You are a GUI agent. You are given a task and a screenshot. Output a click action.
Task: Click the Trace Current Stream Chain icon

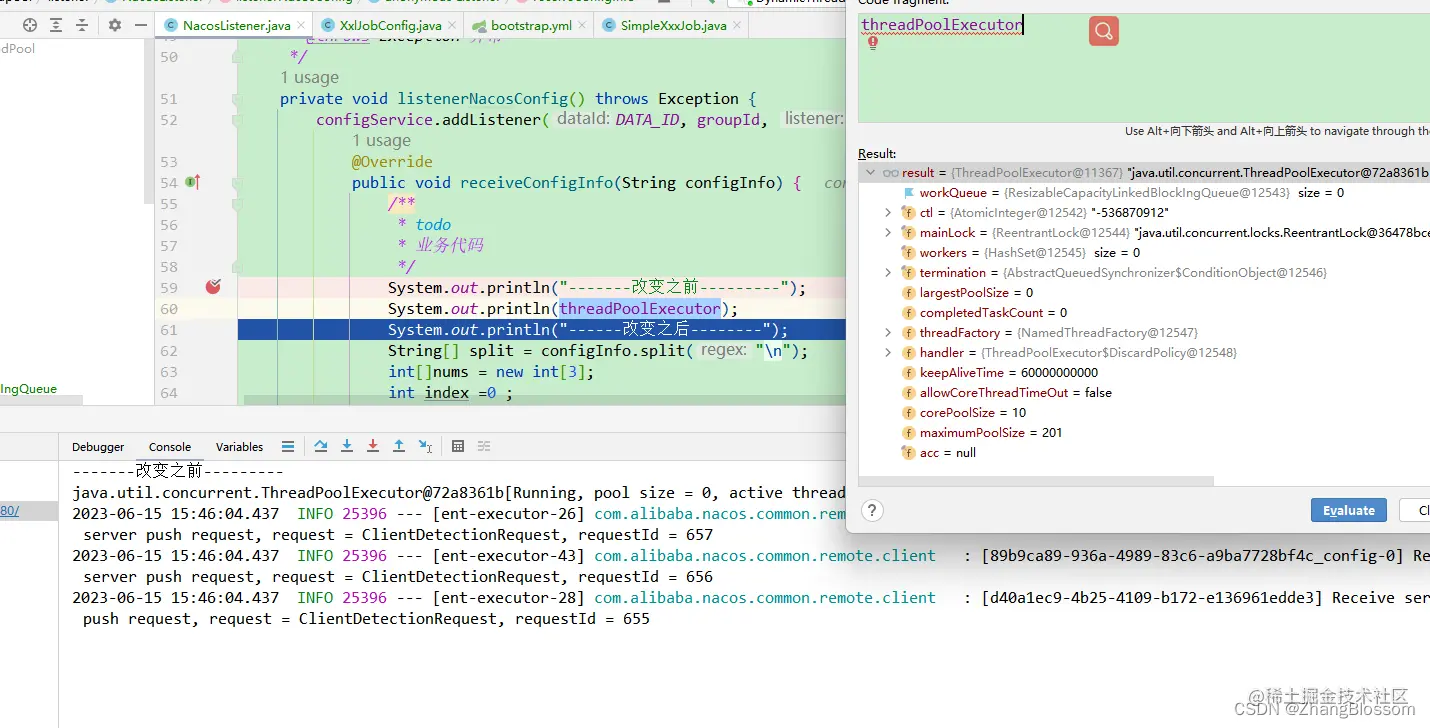[x=484, y=446]
